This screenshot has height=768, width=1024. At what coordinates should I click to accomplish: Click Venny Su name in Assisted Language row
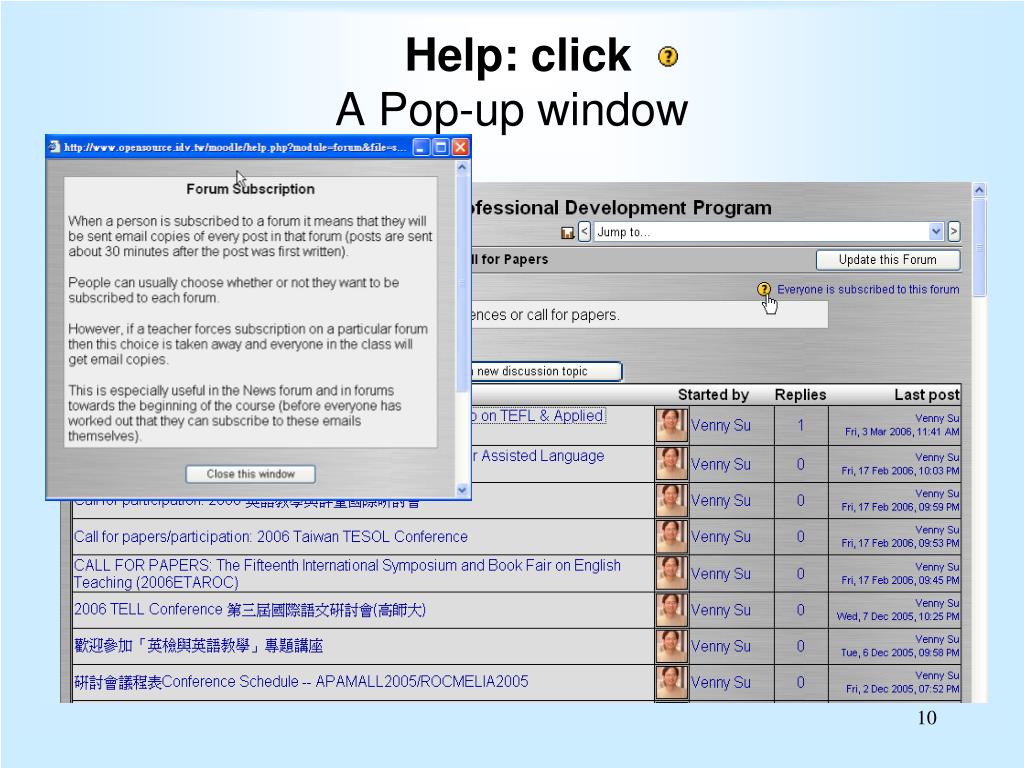tap(721, 464)
